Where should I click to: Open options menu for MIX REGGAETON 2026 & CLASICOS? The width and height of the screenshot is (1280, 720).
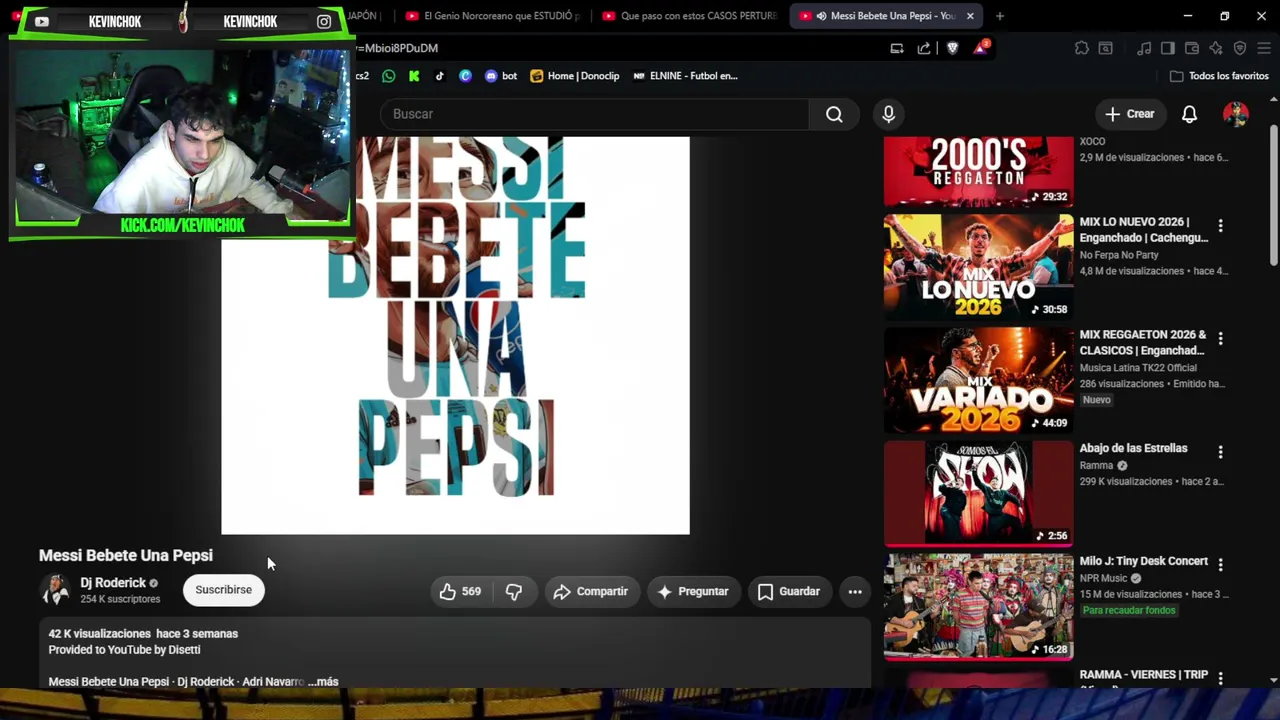1220,339
